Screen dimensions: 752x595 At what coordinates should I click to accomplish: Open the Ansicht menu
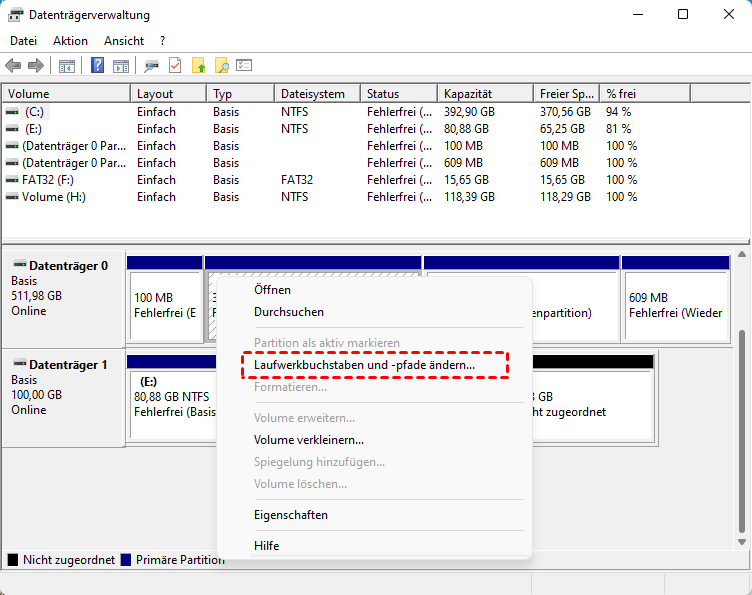[124, 41]
